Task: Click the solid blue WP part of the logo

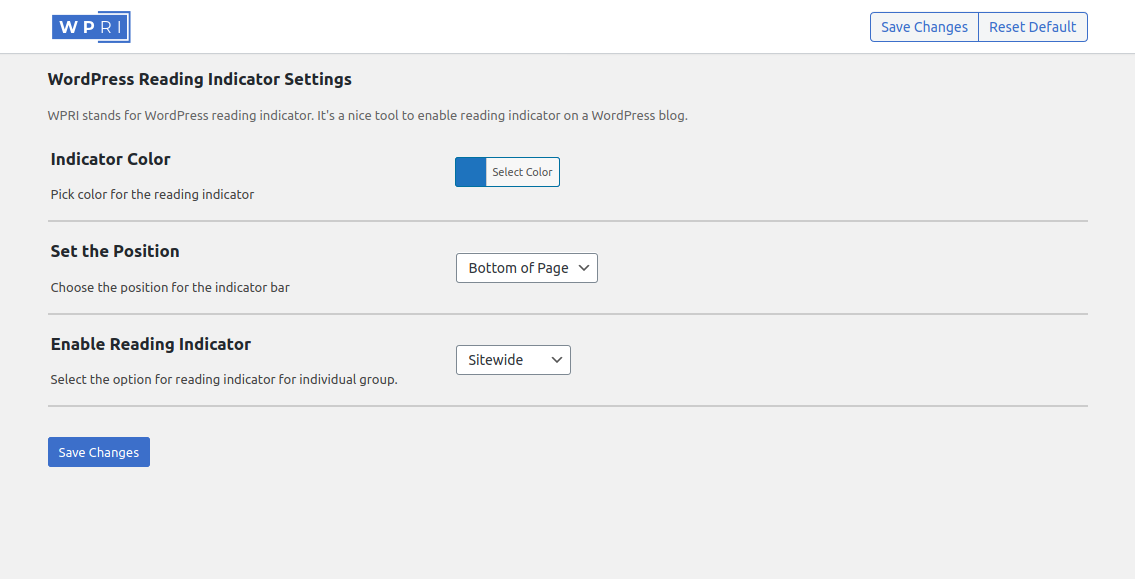Action: pos(76,27)
